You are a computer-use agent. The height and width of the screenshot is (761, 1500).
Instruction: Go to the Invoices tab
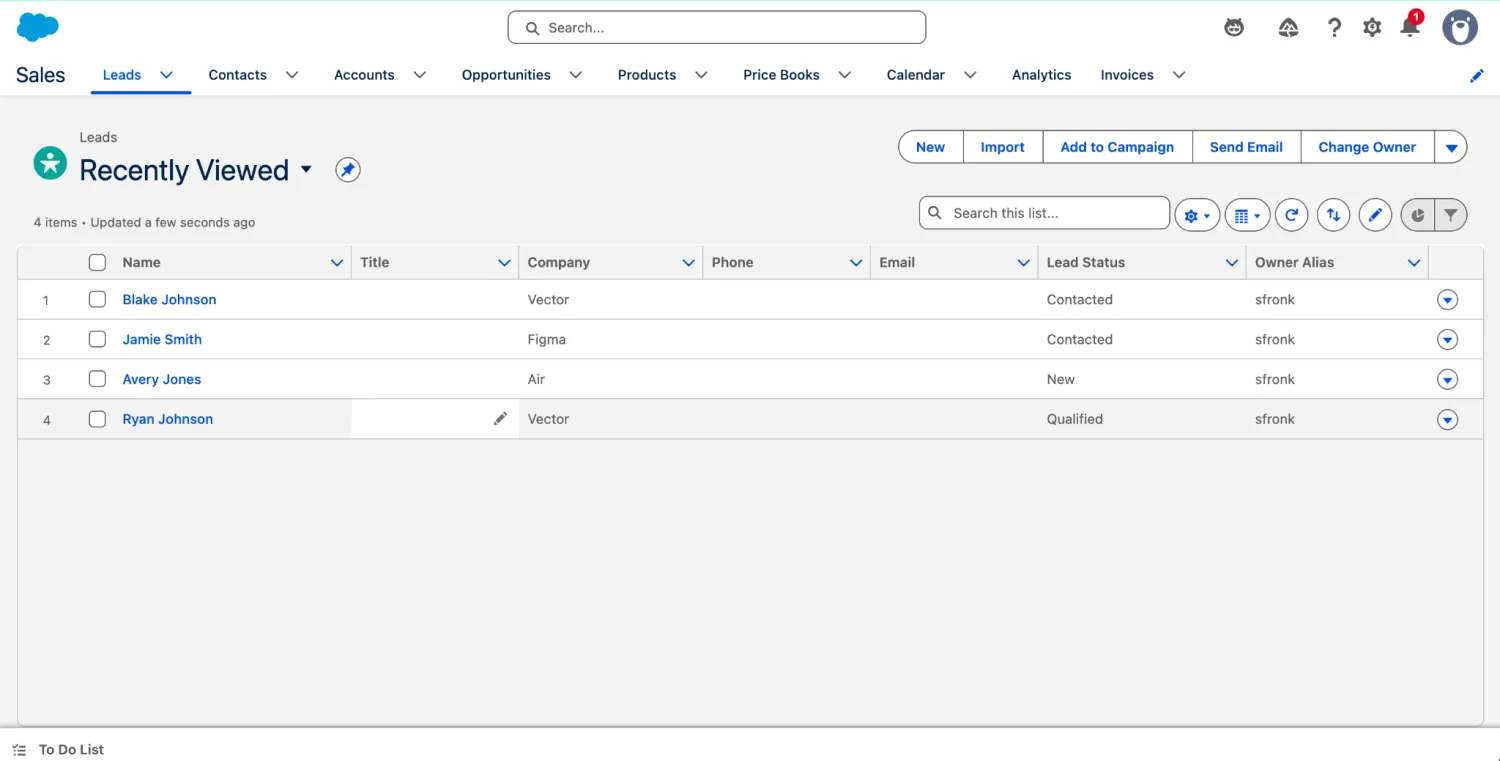pyautogui.click(x=1127, y=75)
